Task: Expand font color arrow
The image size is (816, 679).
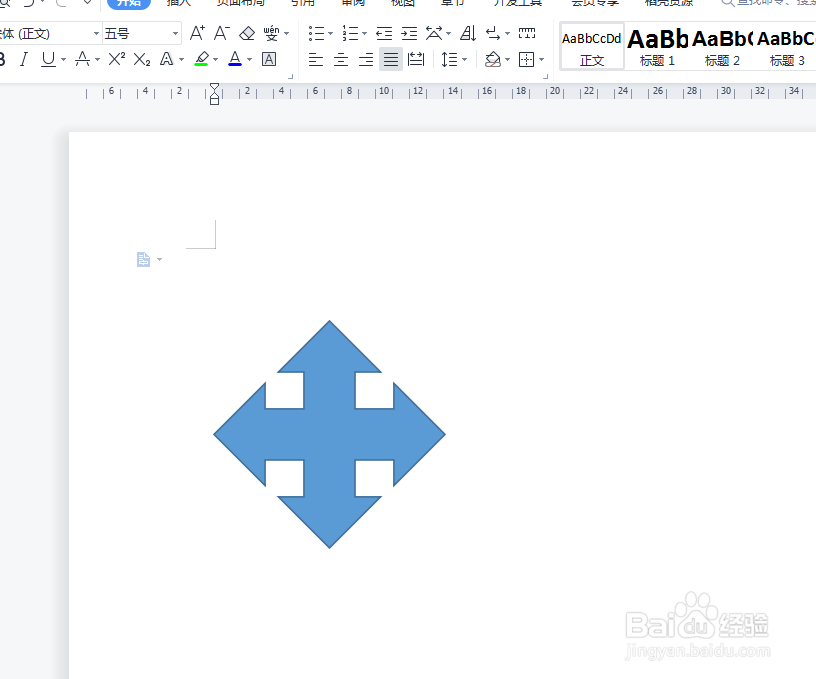Action: [249, 60]
